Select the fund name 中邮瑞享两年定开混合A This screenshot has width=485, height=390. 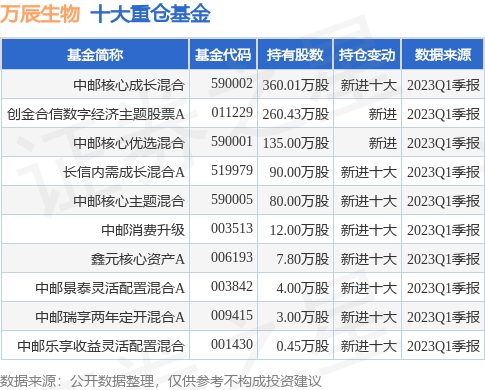tap(110, 317)
